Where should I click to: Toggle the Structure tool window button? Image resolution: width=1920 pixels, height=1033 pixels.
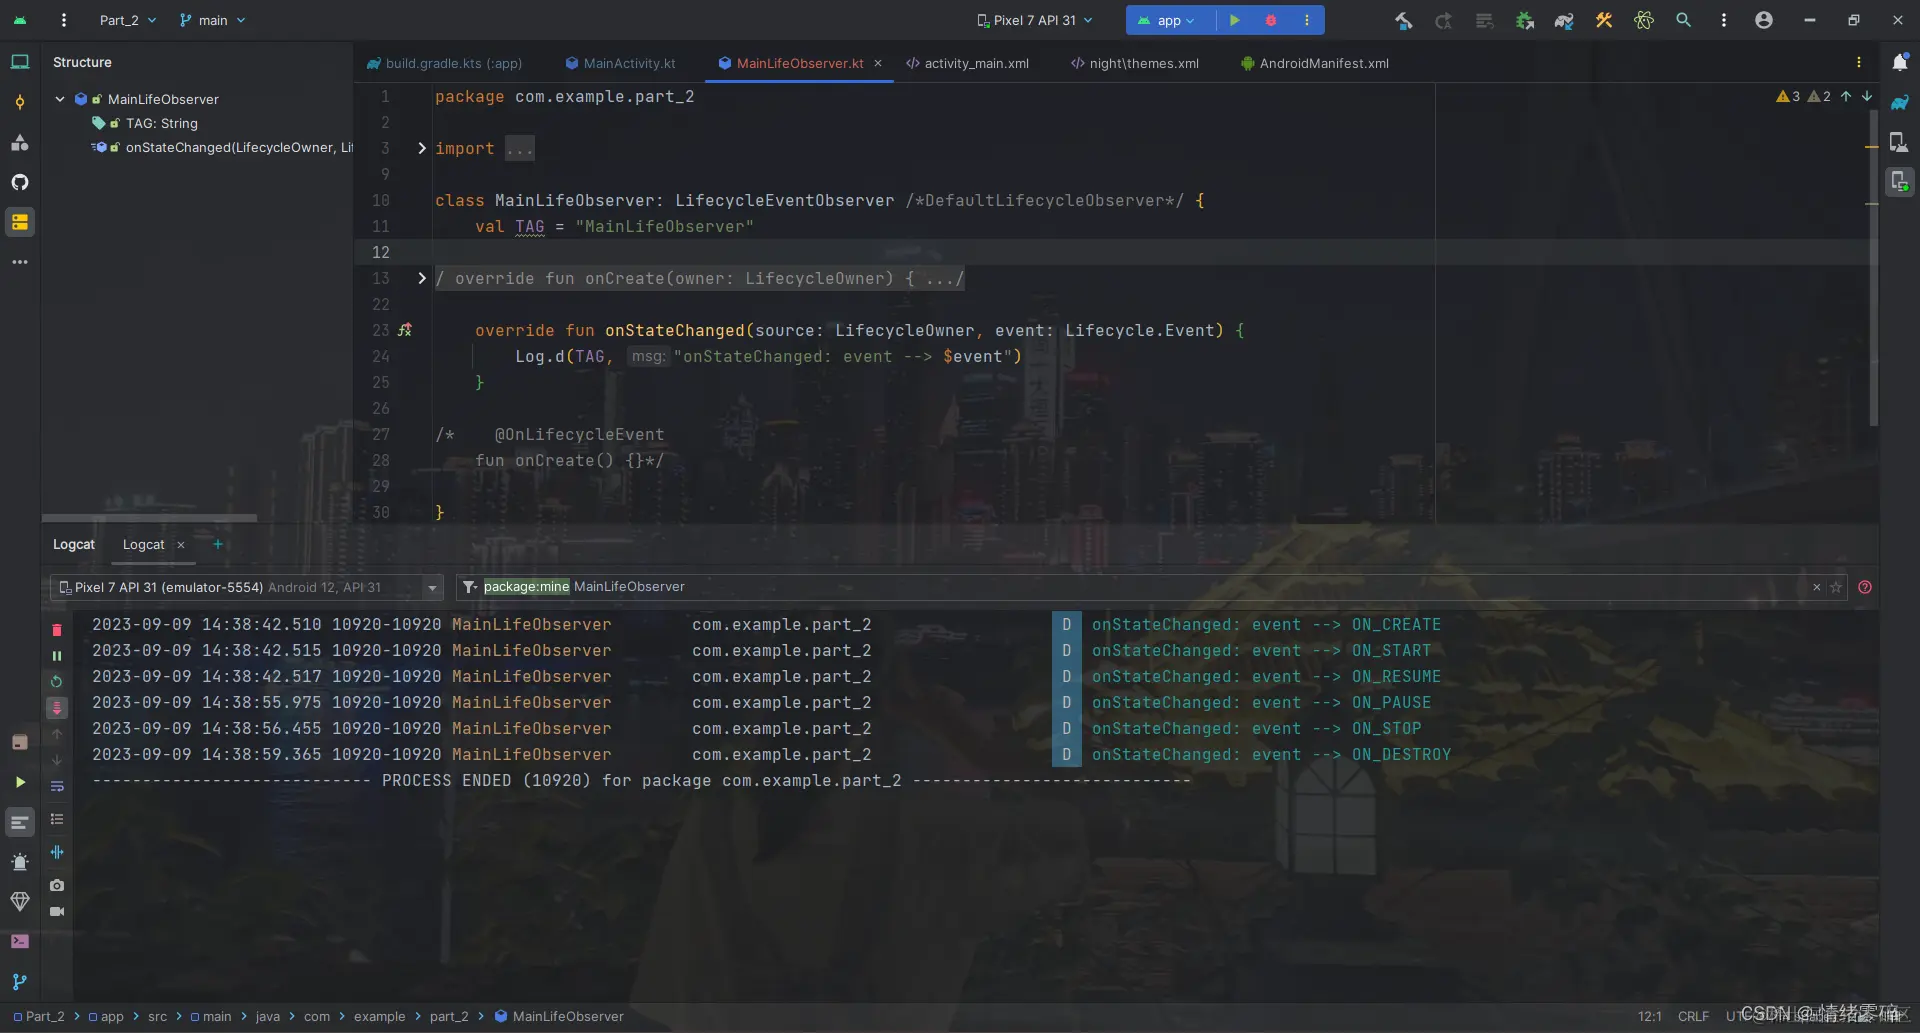pyautogui.click(x=20, y=222)
